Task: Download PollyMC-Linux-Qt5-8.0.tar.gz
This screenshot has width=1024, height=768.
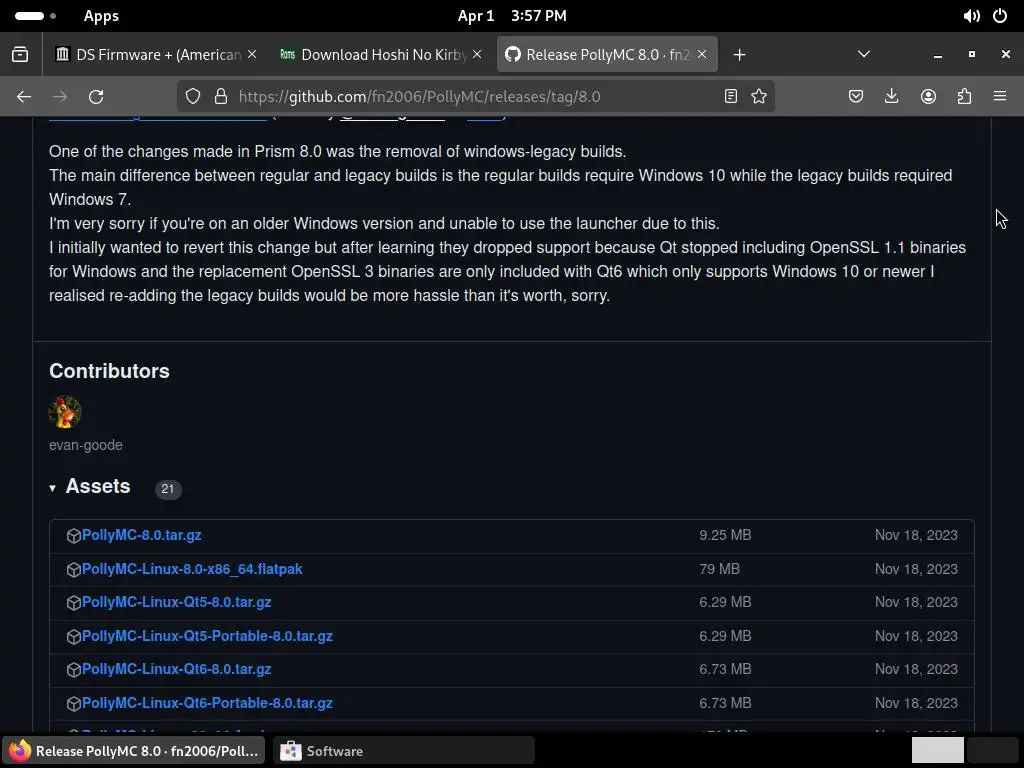Action: coord(176,602)
